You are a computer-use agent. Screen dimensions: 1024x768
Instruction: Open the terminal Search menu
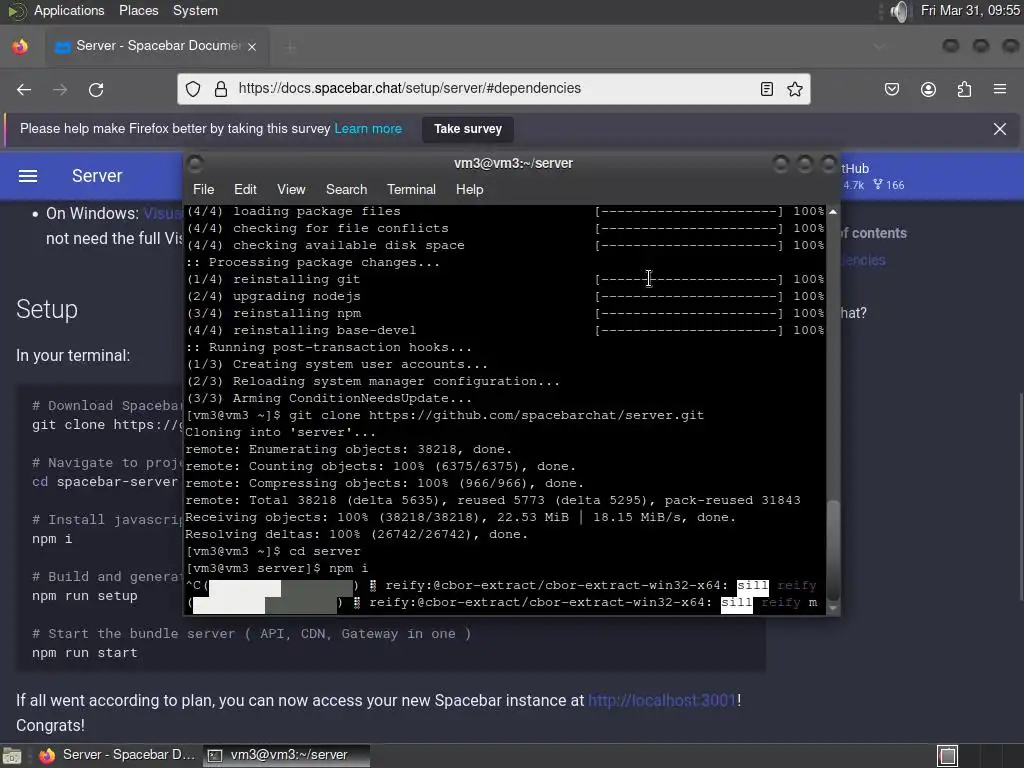pyautogui.click(x=346, y=189)
